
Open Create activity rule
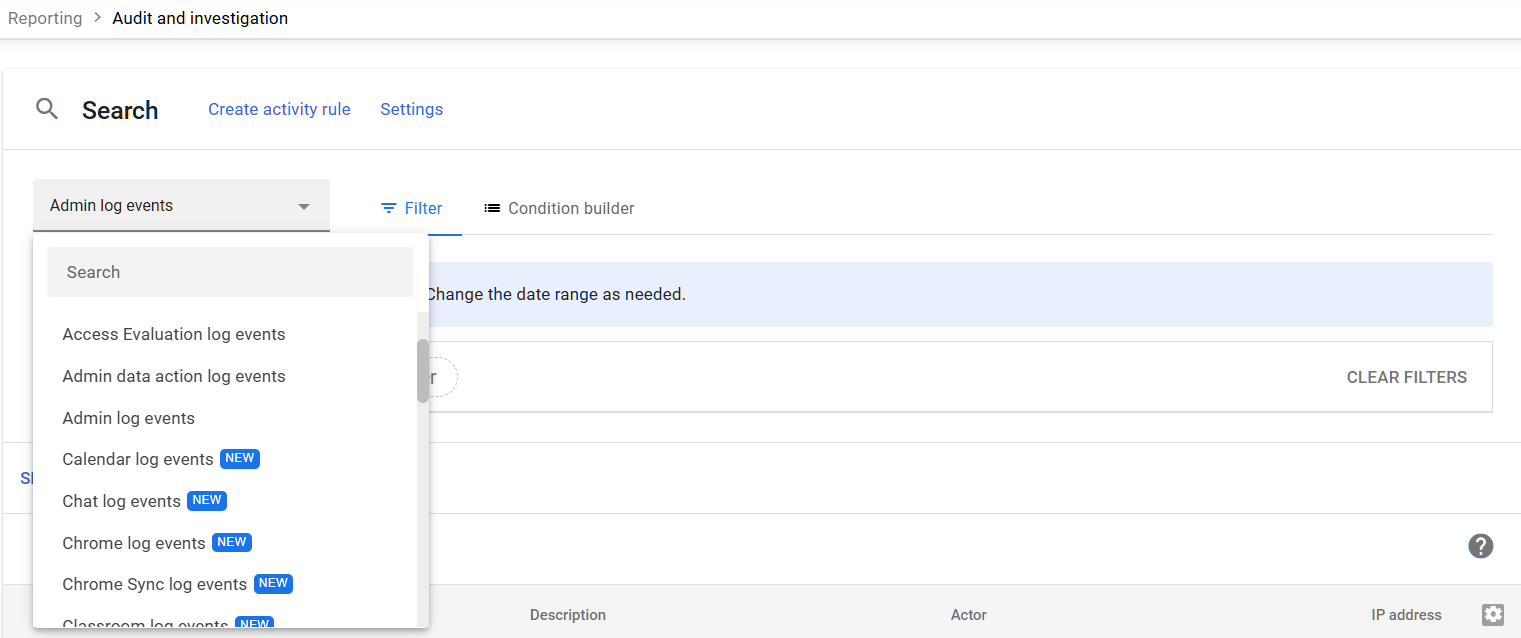pos(279,109)
